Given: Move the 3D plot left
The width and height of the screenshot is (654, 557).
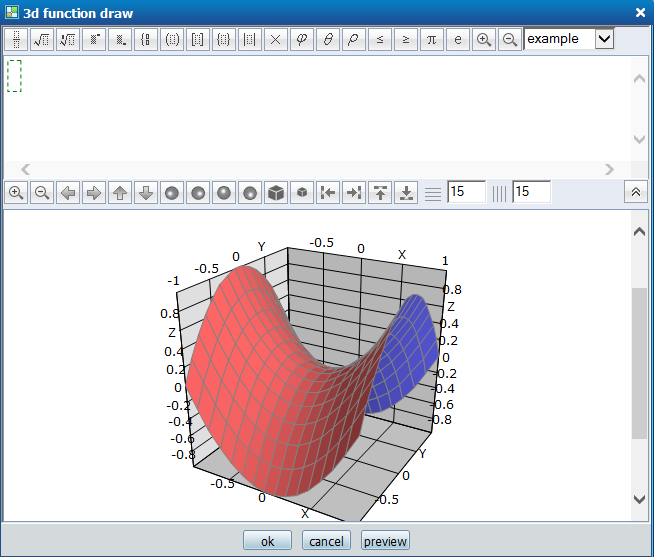Looking at the screenshot, I should click(x=68, y=193).
